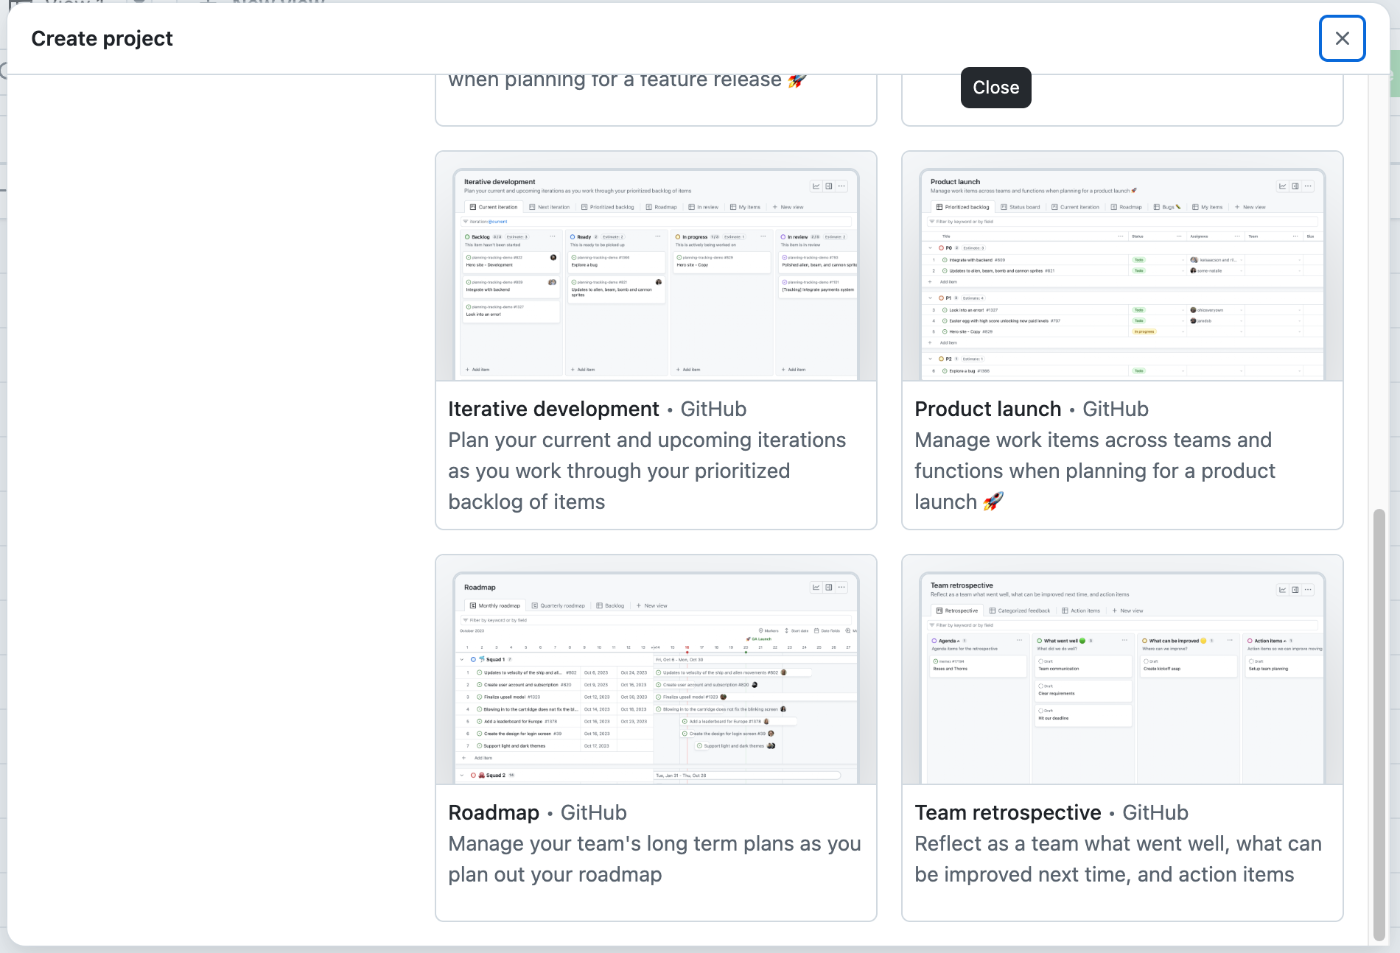Click description "Manage your team's long term plans"
The image size is (1400, 953).
click(x=654, y=859)
